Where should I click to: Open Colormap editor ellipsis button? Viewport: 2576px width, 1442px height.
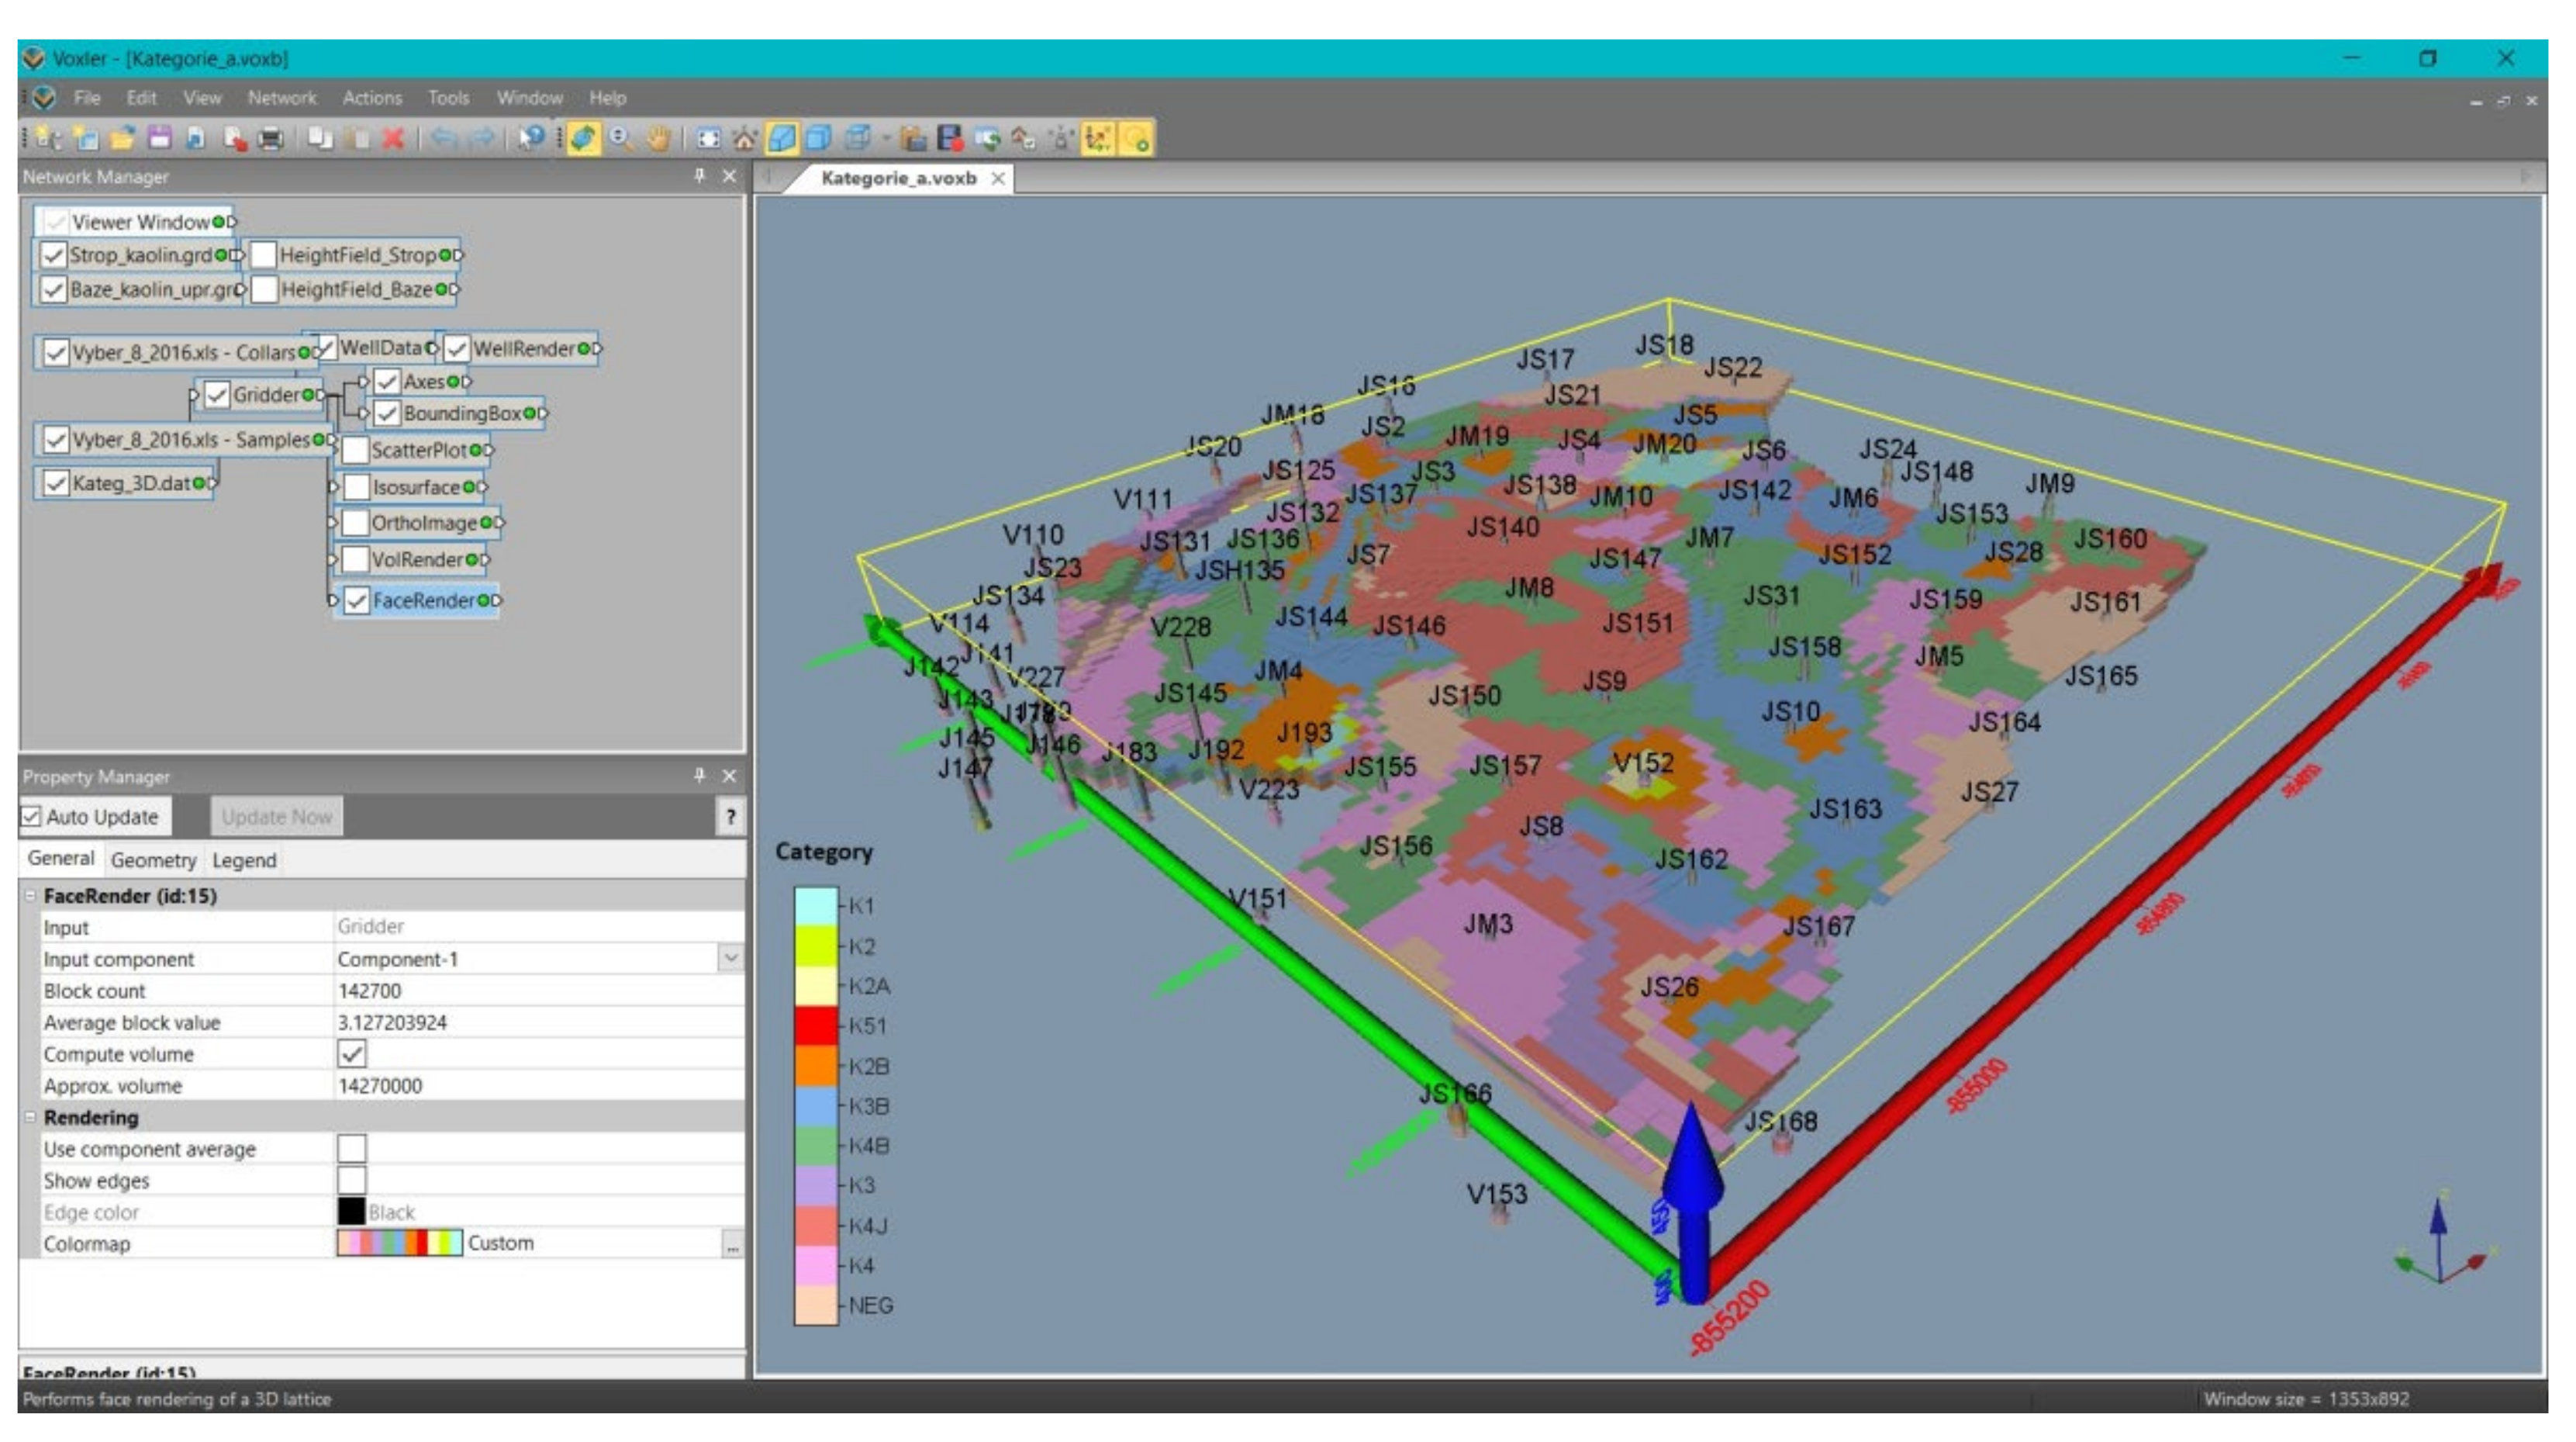733,1245
